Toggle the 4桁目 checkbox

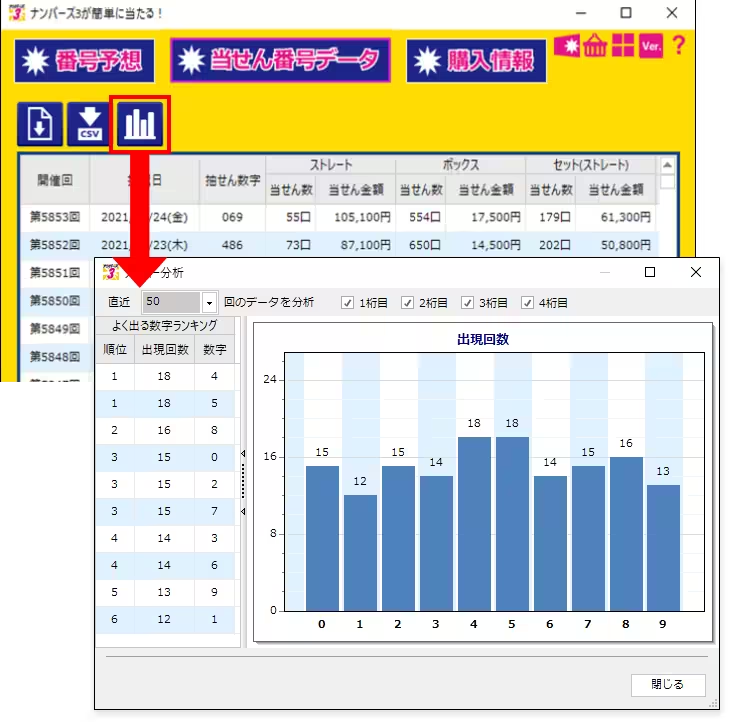pos(527,303)
